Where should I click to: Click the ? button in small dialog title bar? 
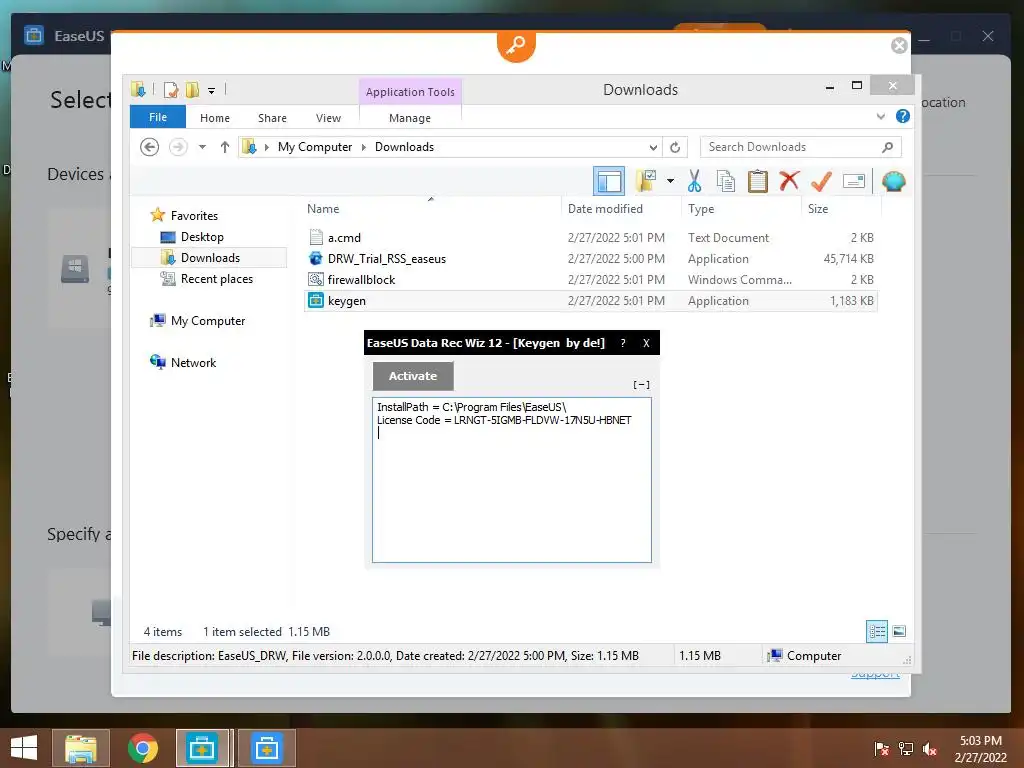click(623, 343)
